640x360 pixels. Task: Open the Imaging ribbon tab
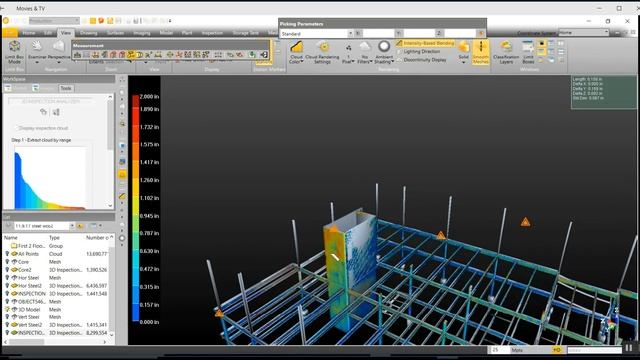point(142,33)
